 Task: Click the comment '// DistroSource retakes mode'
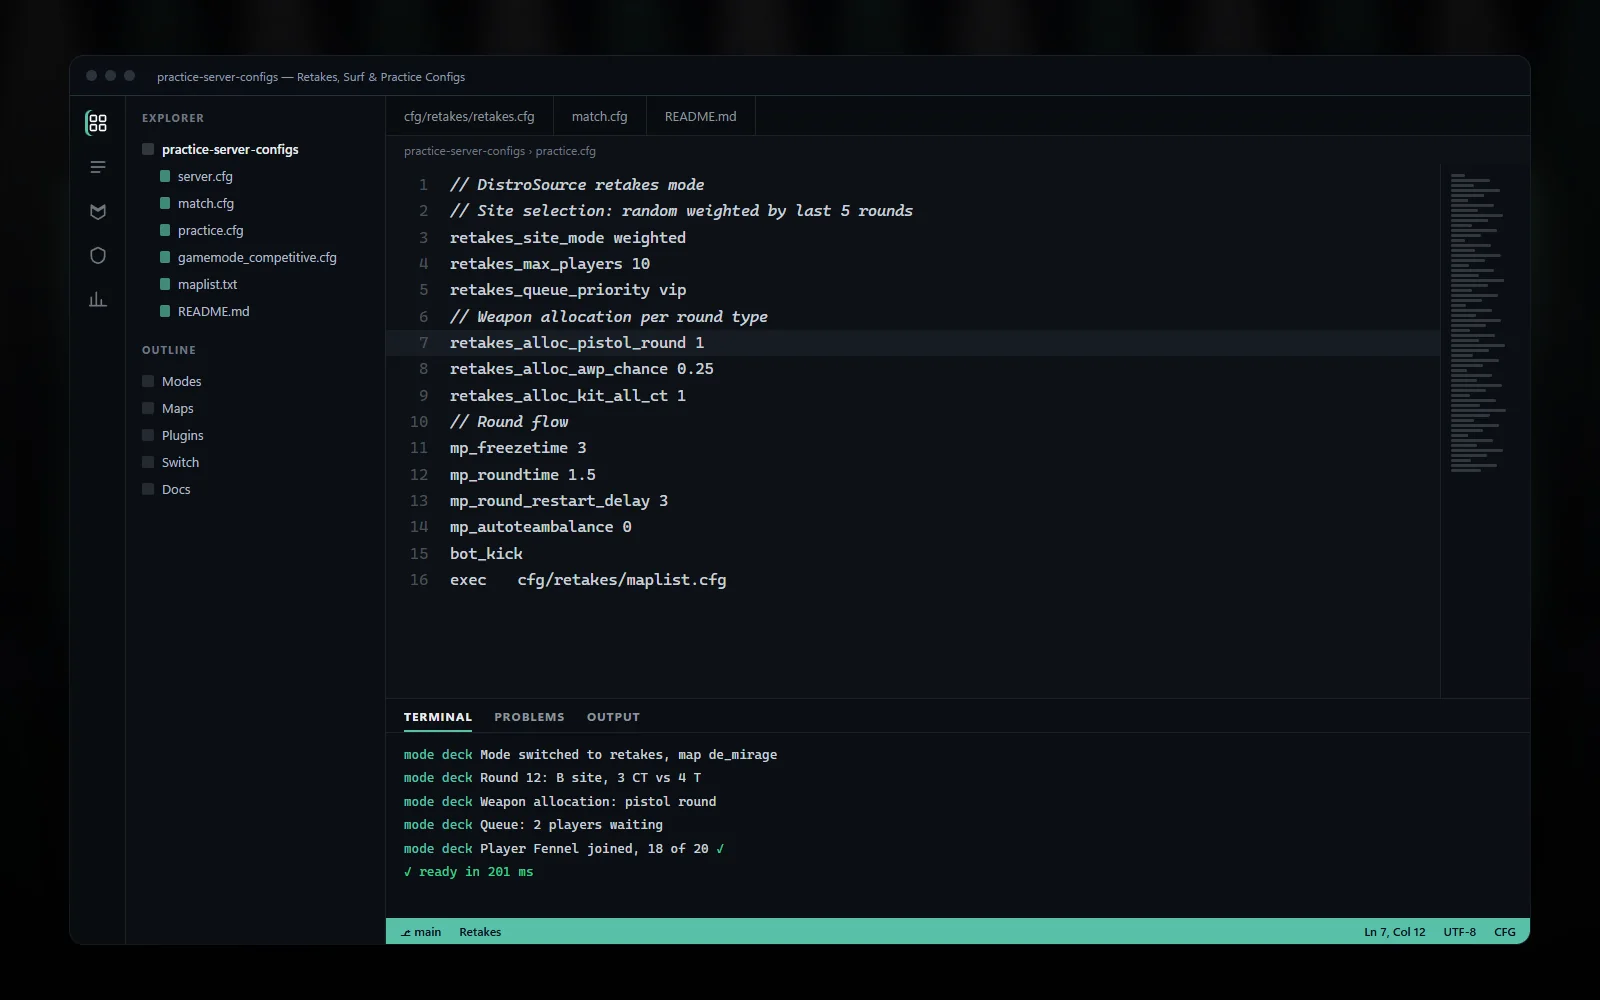576,185
